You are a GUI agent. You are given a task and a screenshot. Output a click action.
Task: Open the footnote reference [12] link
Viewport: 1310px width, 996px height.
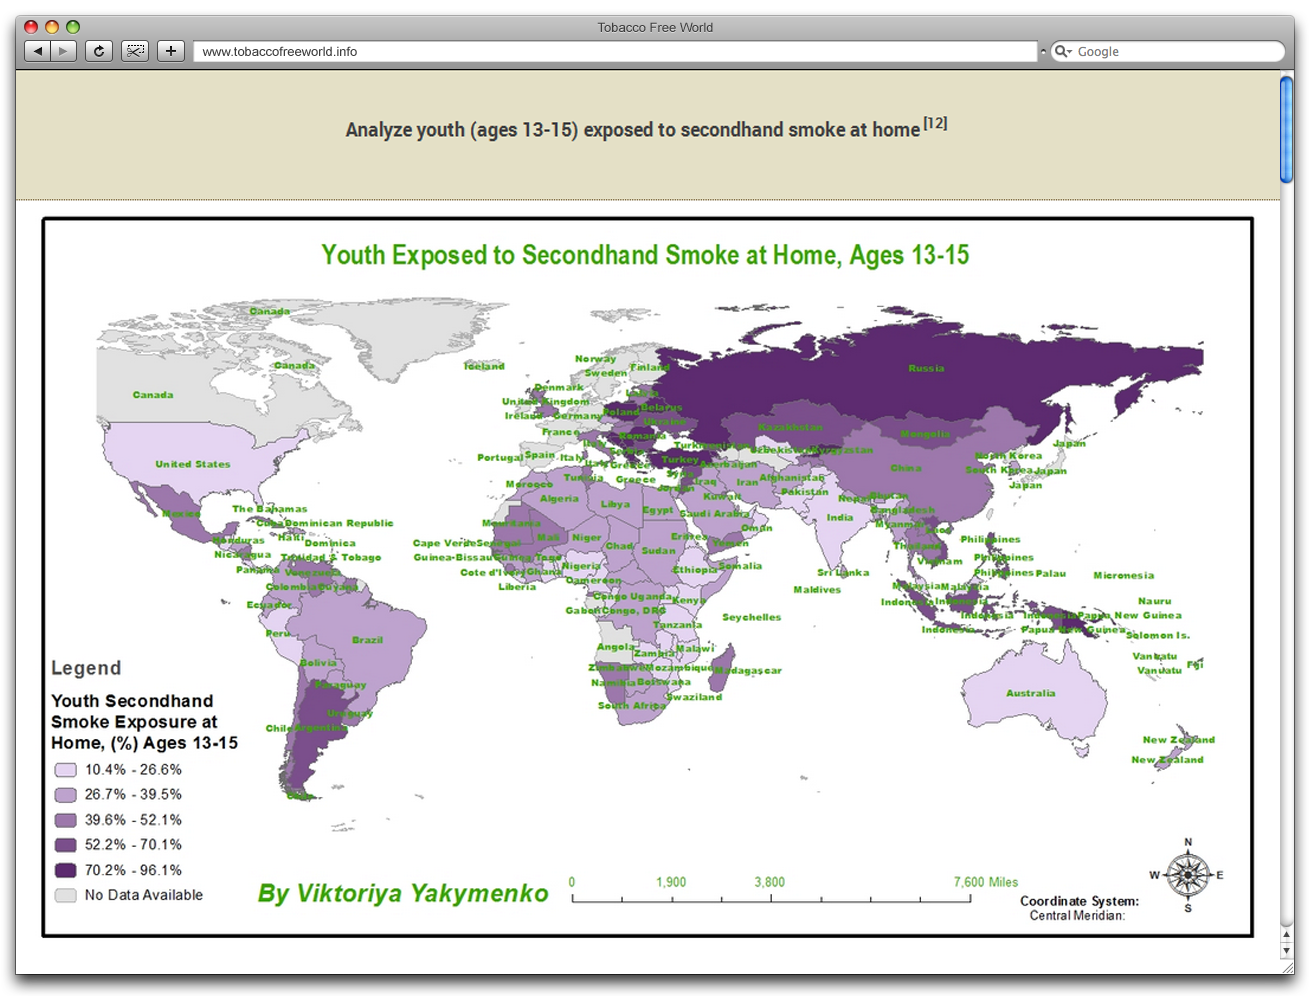(x=935, y=123)
